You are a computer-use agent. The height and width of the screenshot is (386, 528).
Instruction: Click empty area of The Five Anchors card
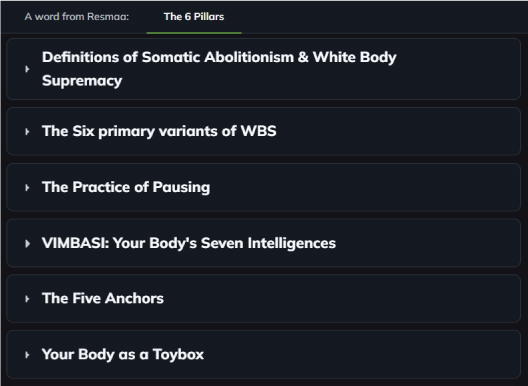point(337,299)
